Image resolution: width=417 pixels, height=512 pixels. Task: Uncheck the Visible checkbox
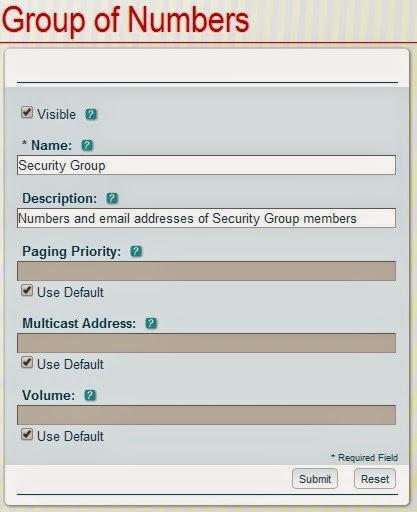(27, 112)
